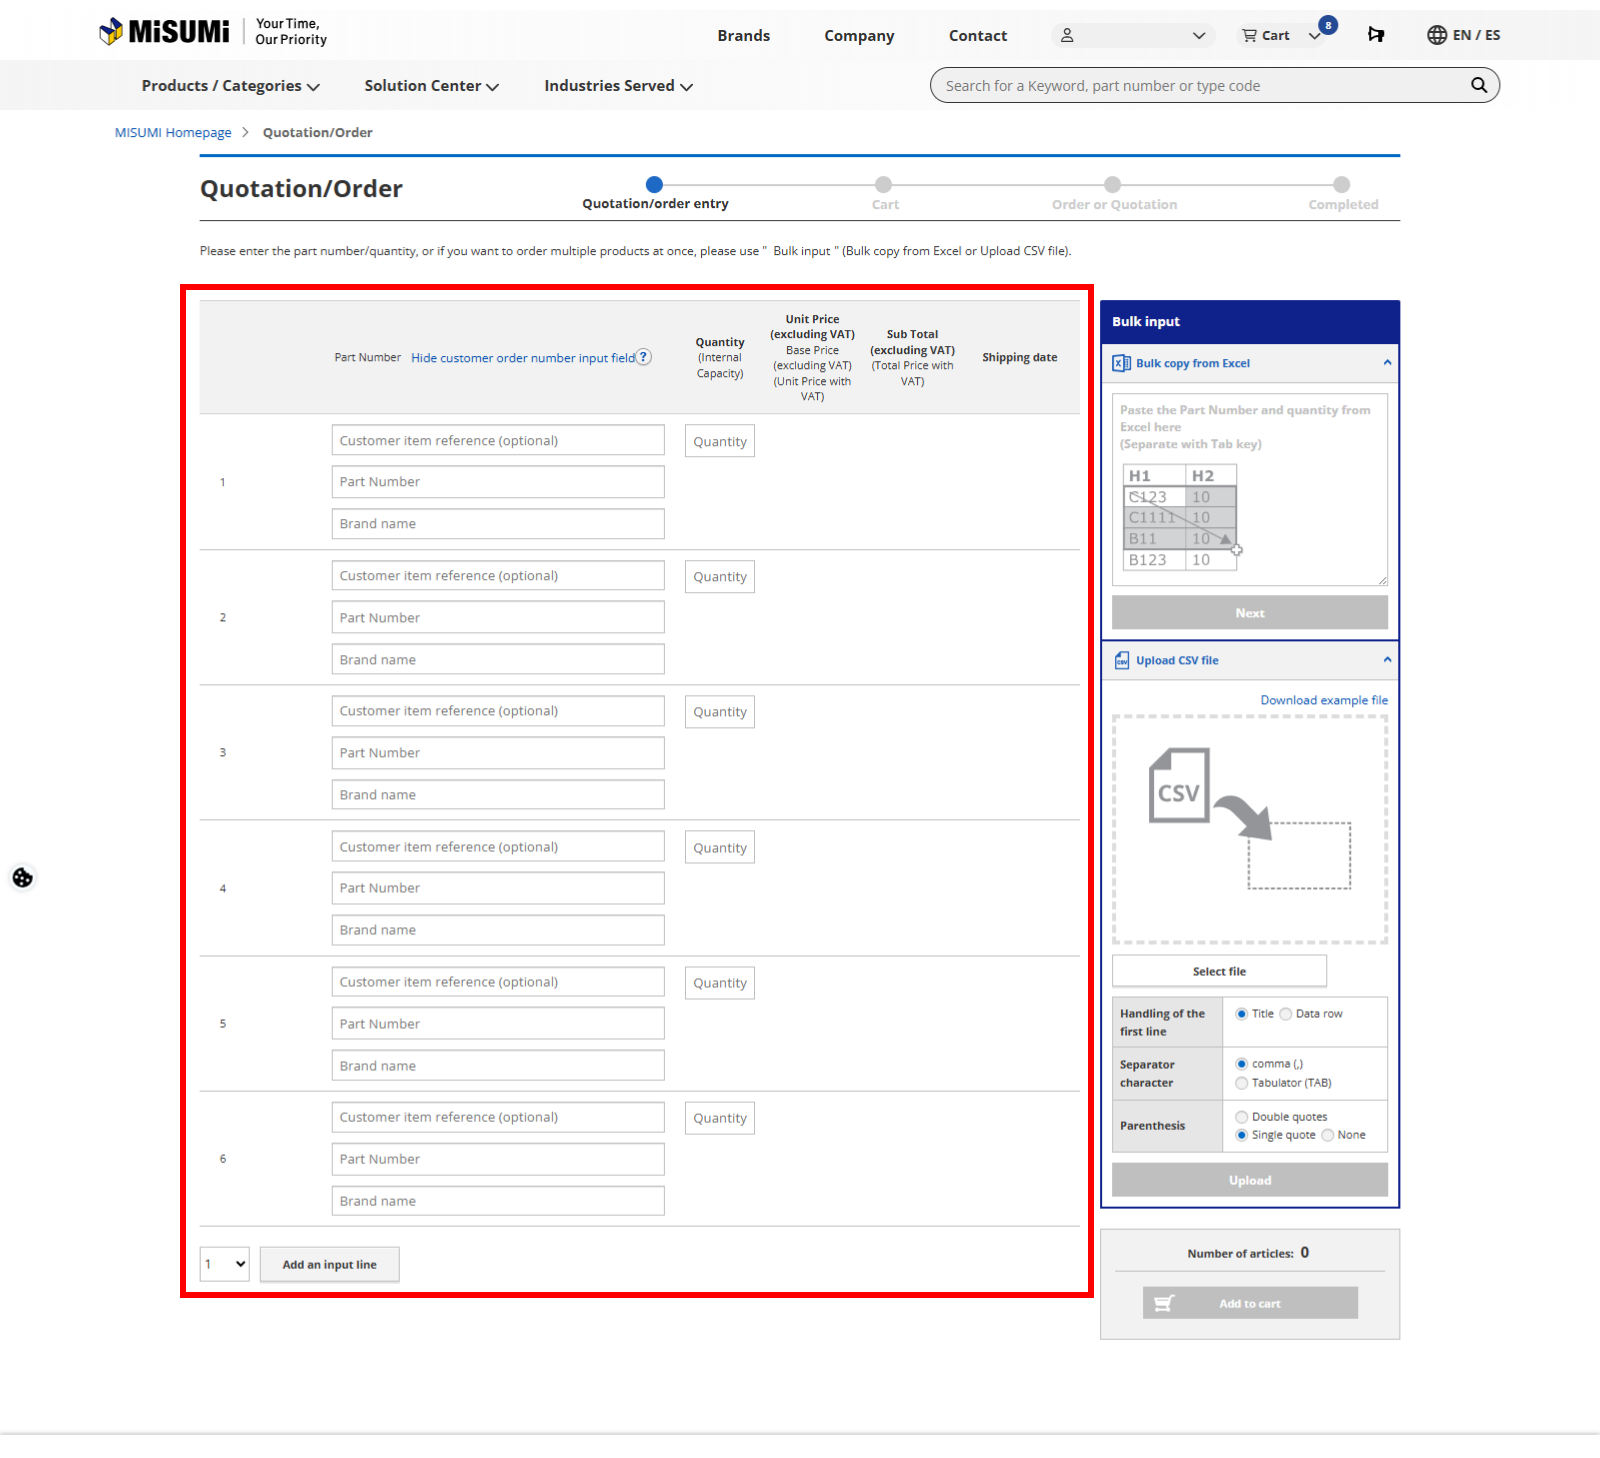Click Download example file link
The height and width of the screenshot is (1458, 1600).
(1323, 700)
